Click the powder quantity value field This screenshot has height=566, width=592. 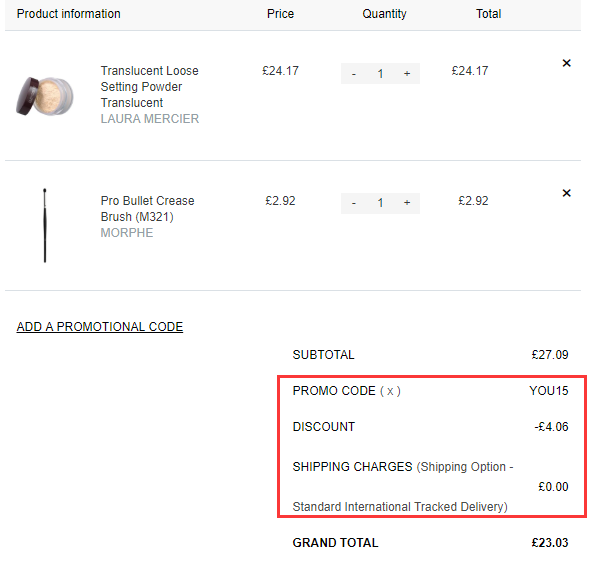coord(381,74)
